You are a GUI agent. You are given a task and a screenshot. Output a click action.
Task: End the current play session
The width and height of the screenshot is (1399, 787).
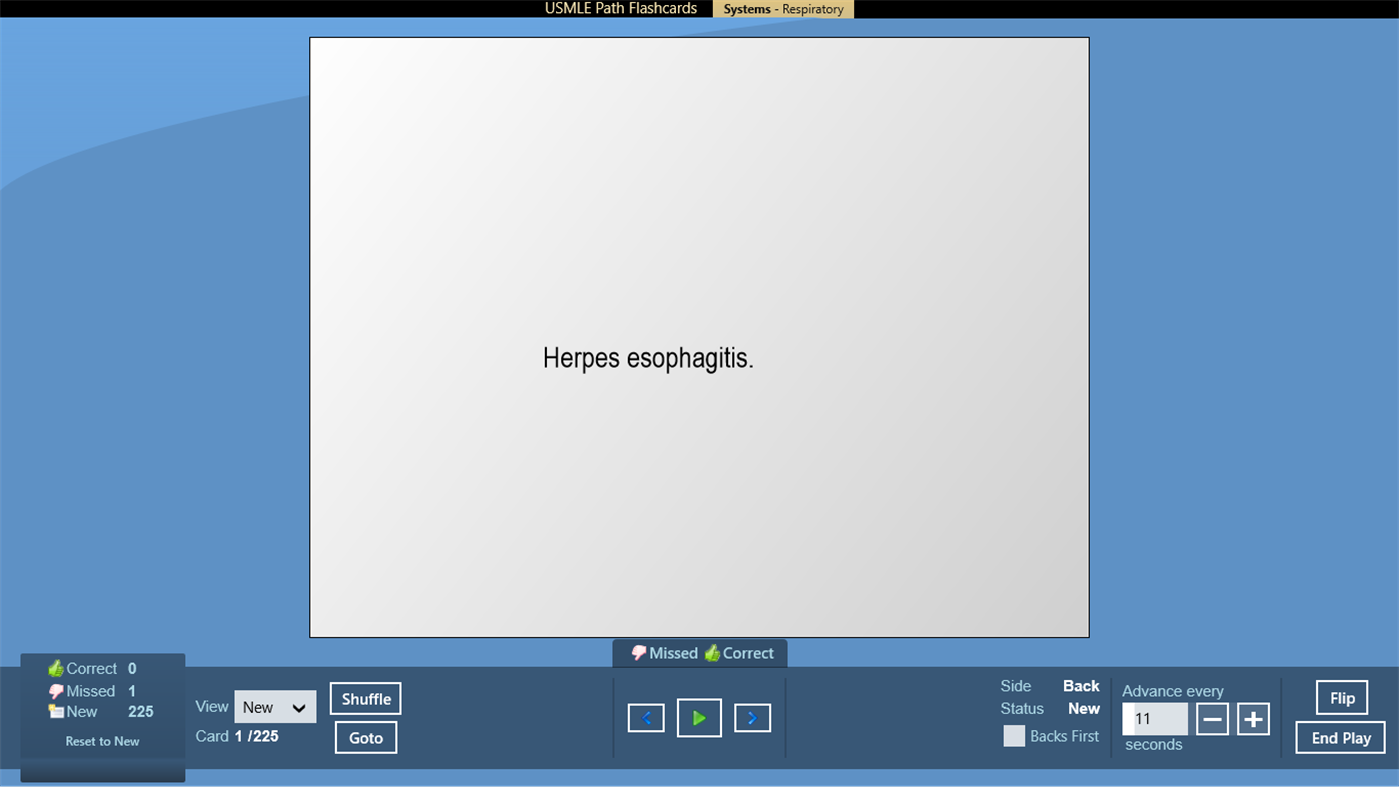click(1340, 737)
